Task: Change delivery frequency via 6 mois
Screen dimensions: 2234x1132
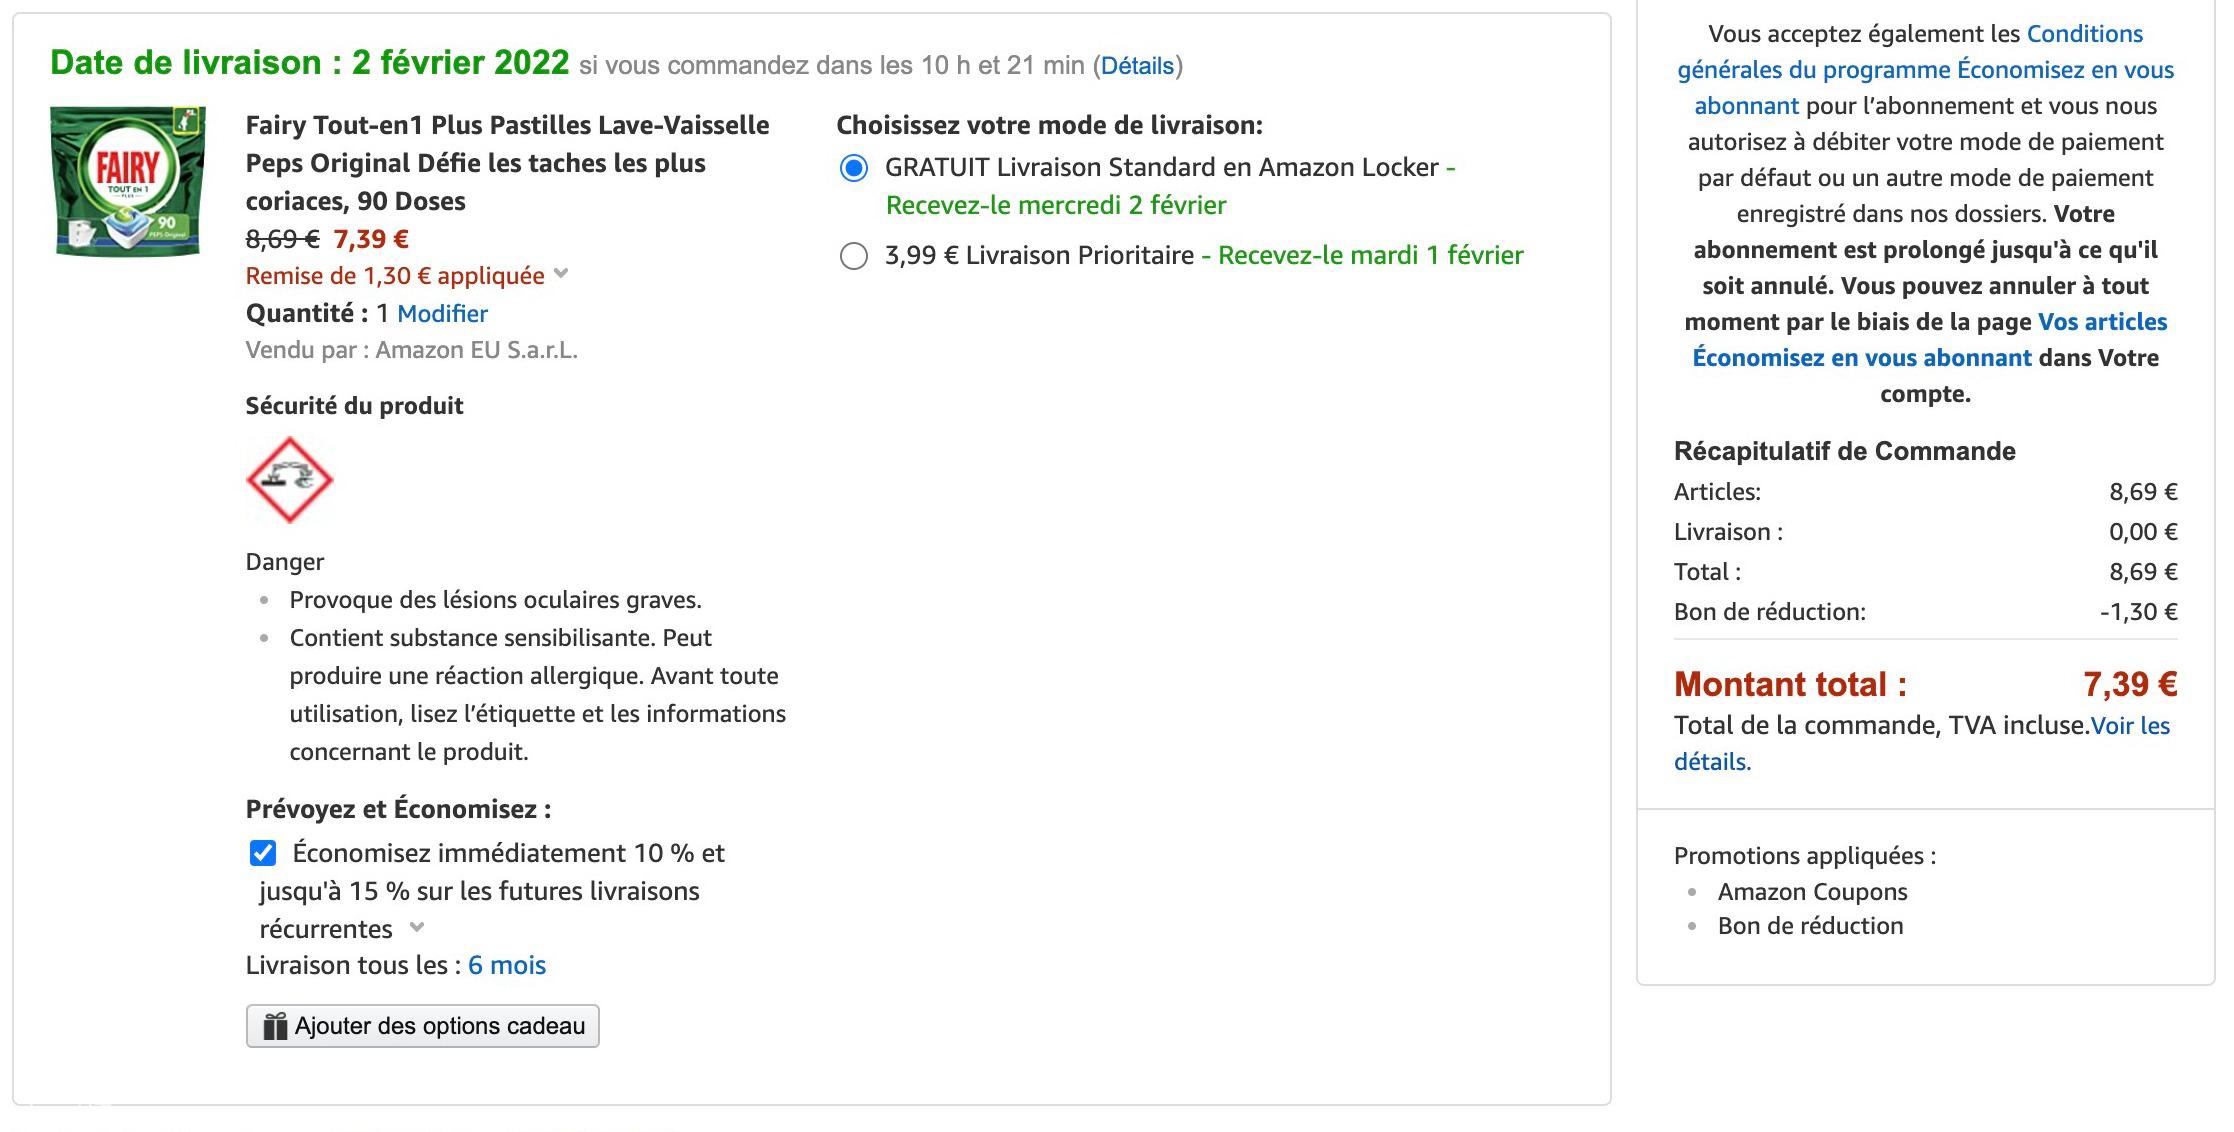Action: 506,965
